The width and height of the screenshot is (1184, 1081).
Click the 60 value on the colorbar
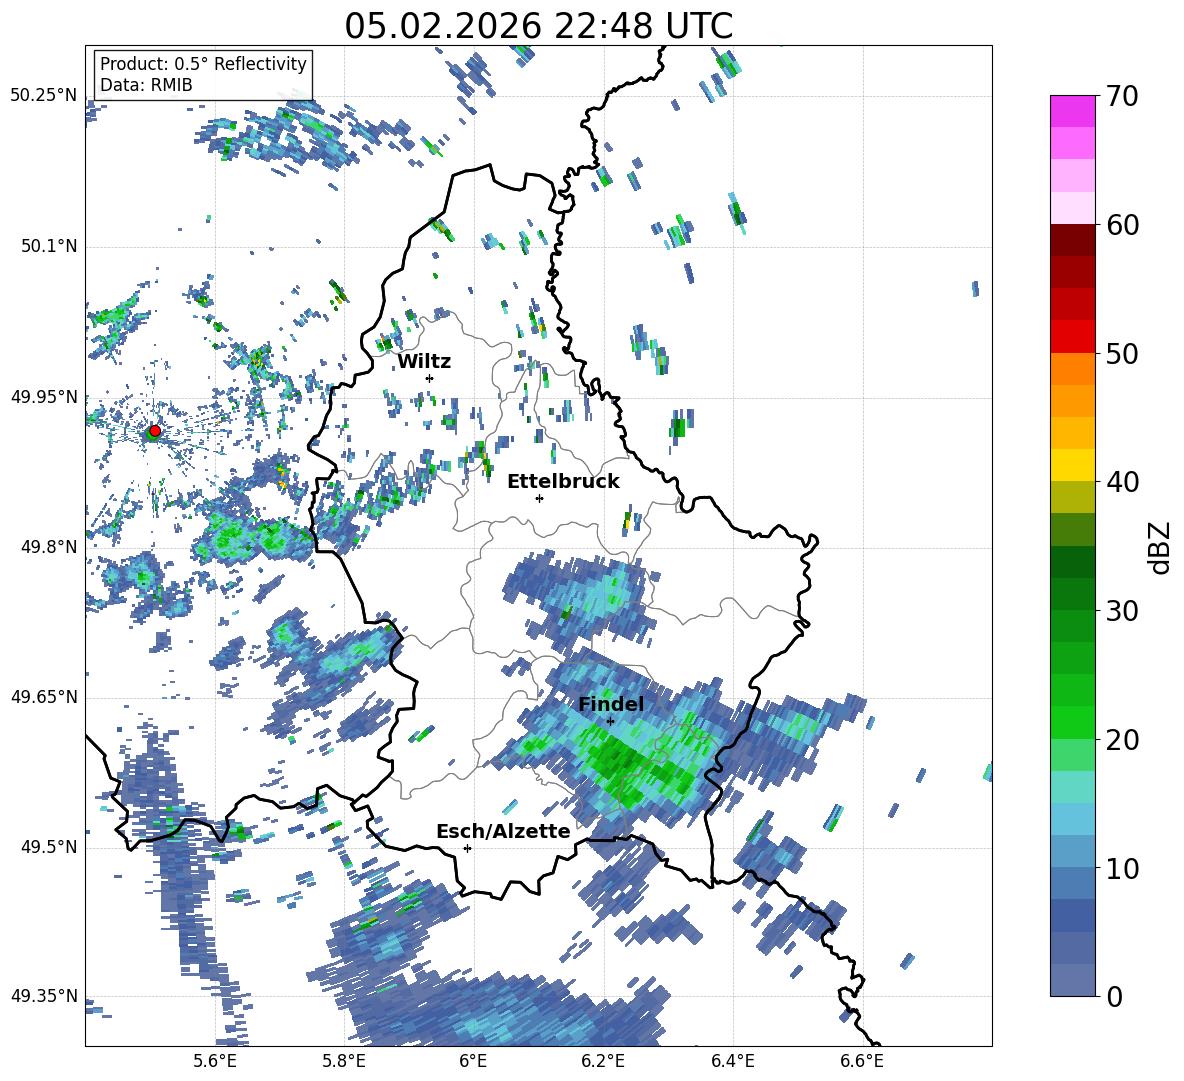pos(1122,225)
